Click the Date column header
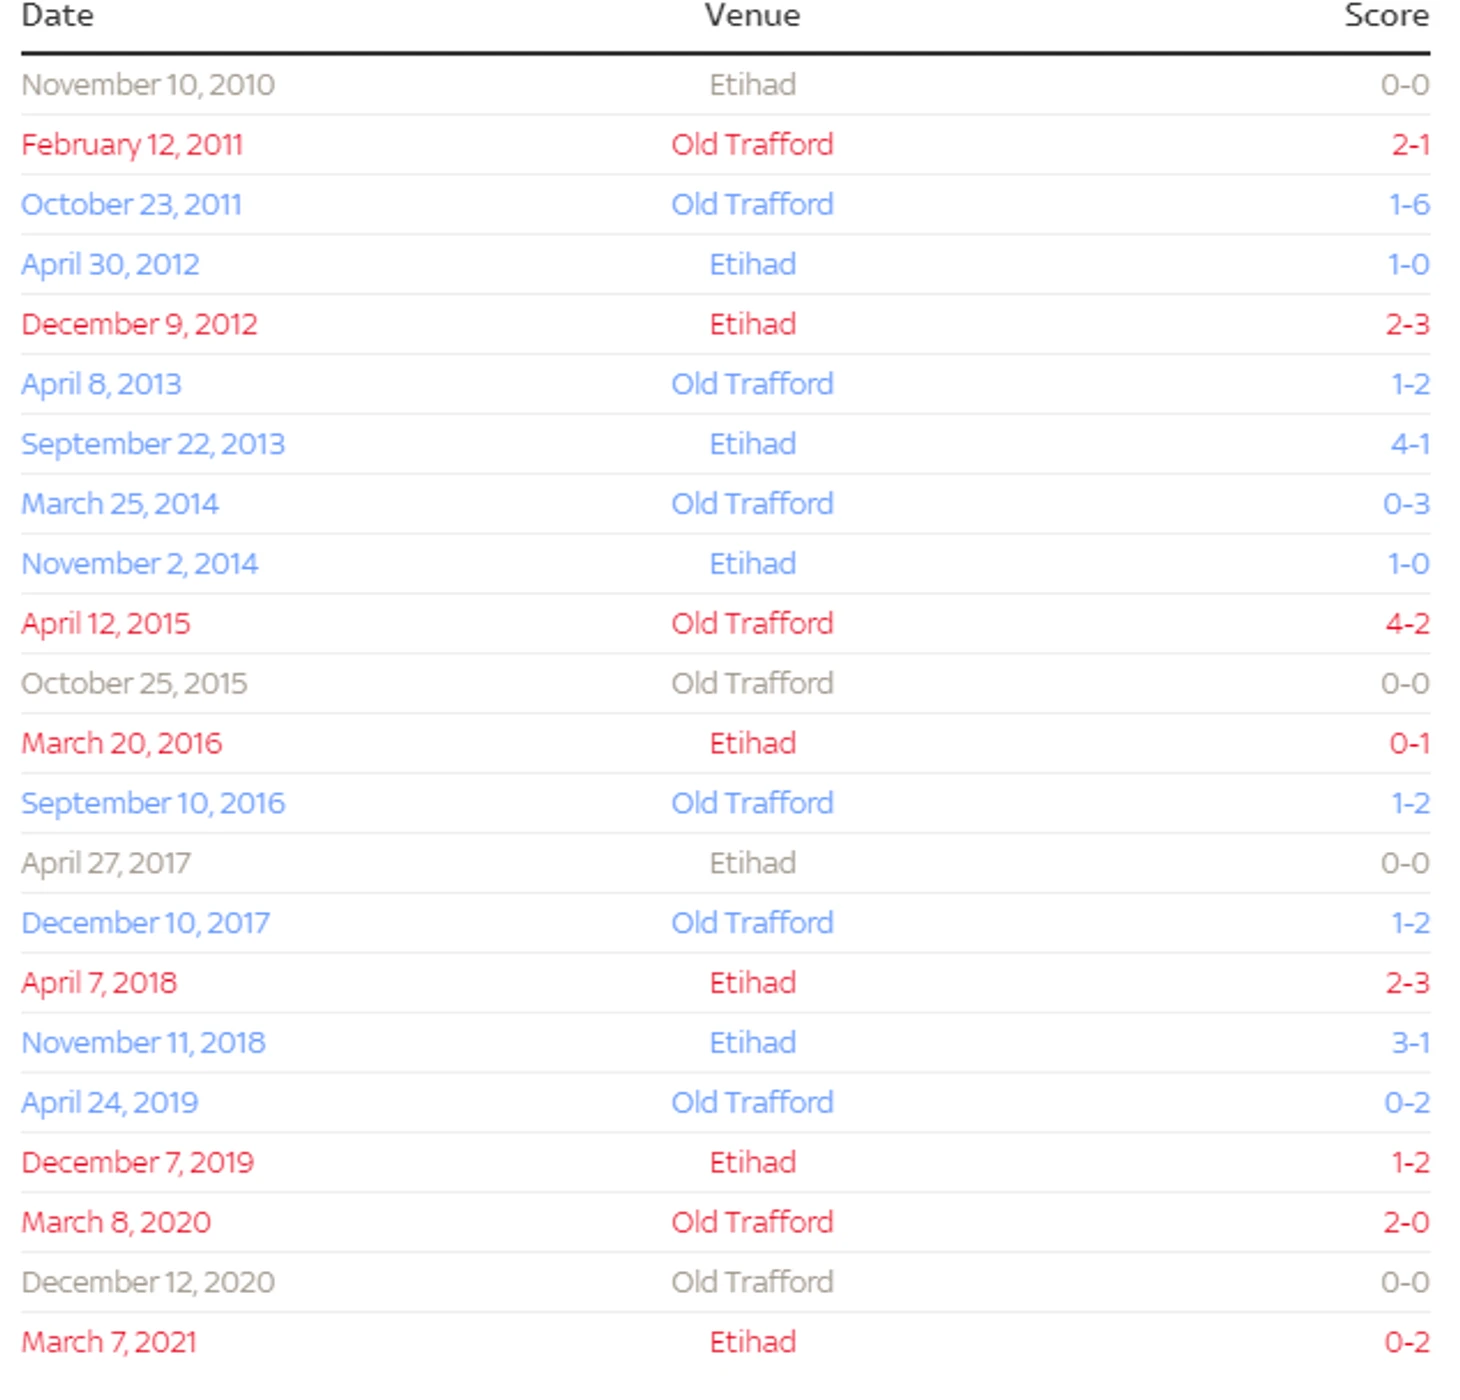 coord(57,15)
